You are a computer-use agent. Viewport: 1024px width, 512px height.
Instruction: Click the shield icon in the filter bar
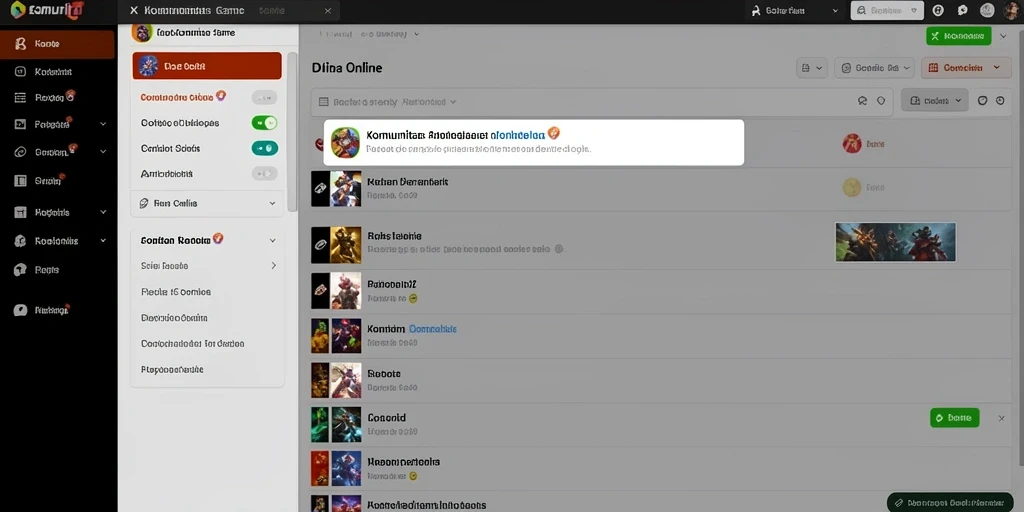[880, 101]
